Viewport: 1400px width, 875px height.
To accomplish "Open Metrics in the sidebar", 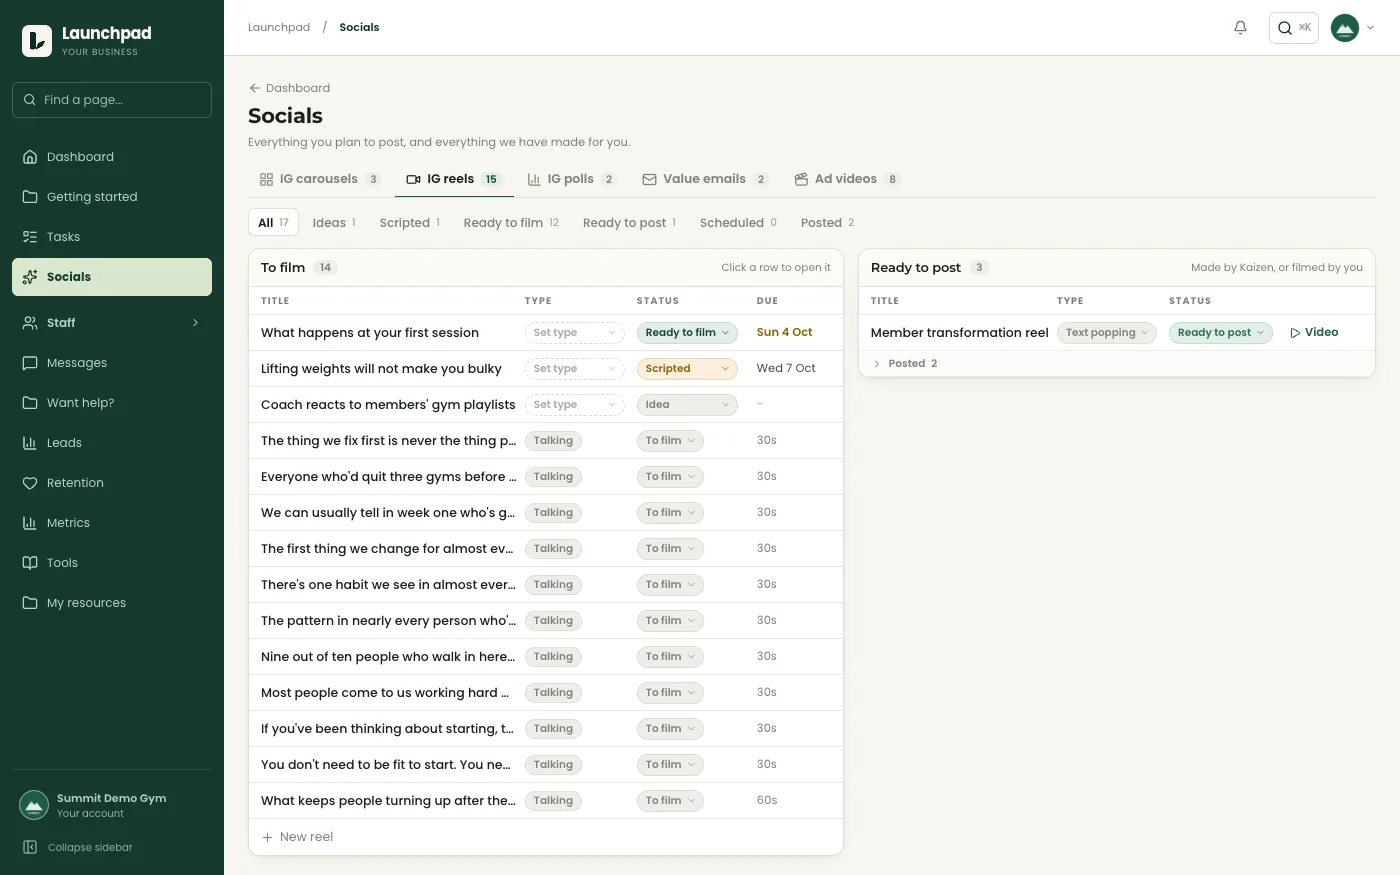I will click(112, 523).
